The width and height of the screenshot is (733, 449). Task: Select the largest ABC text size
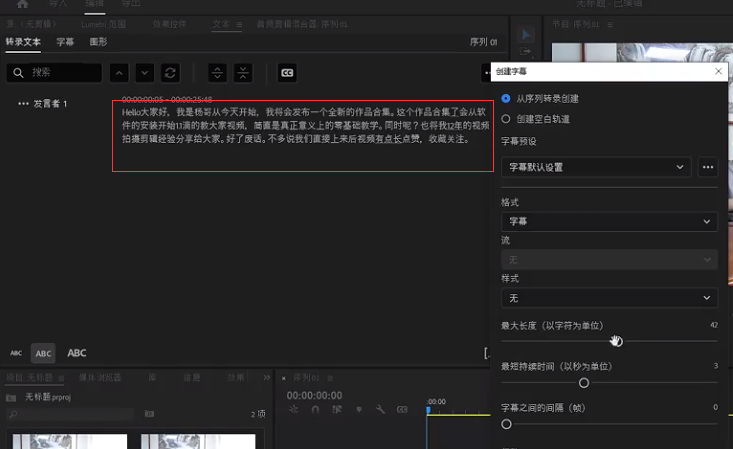pos(77,353)
